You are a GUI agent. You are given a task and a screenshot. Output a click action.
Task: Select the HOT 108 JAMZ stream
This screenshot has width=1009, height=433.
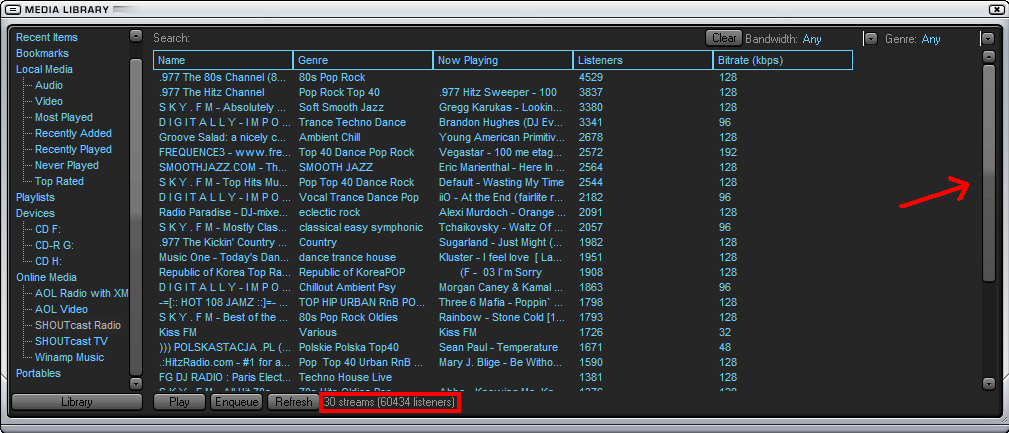[223, 302]
